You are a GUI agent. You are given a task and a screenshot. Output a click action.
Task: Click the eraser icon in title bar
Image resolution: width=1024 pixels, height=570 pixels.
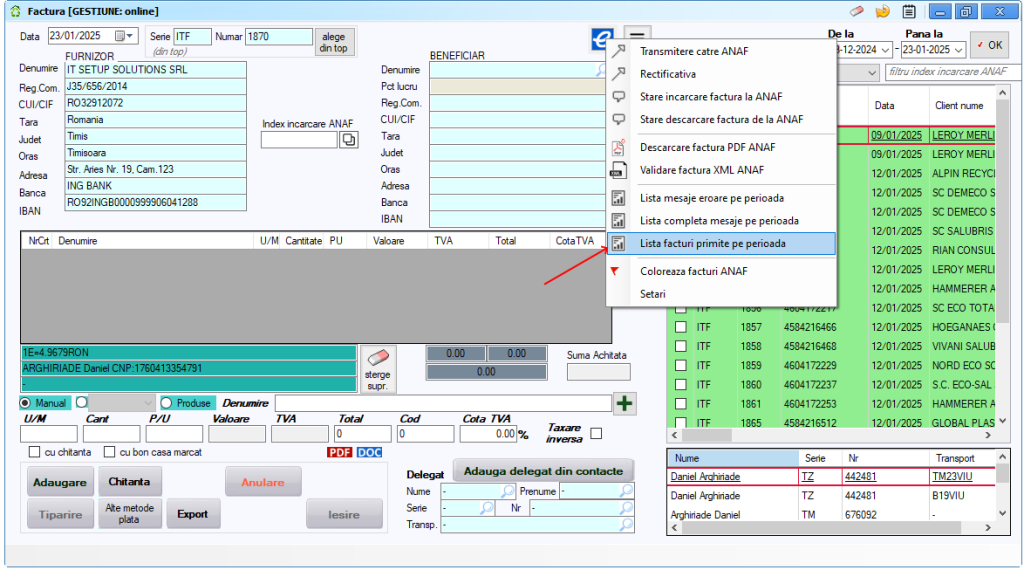pos(857,11)
